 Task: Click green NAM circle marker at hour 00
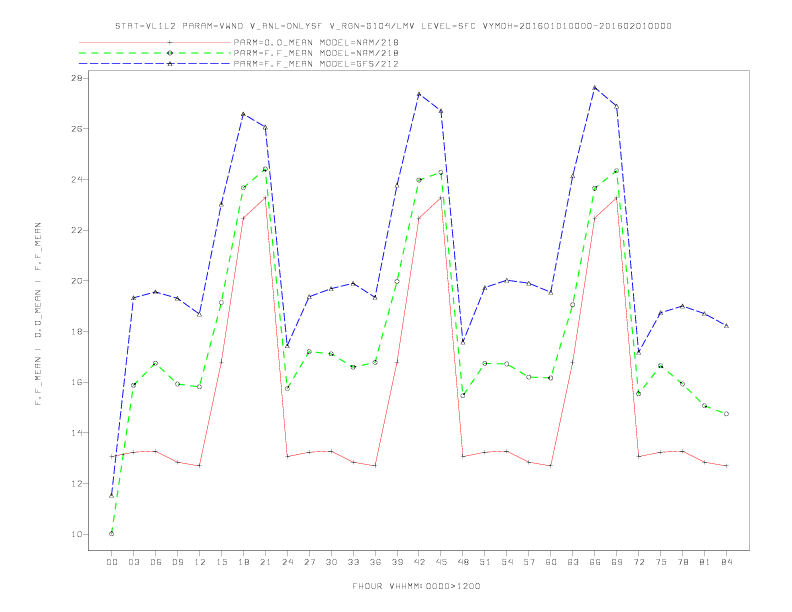tap(112, 534)
